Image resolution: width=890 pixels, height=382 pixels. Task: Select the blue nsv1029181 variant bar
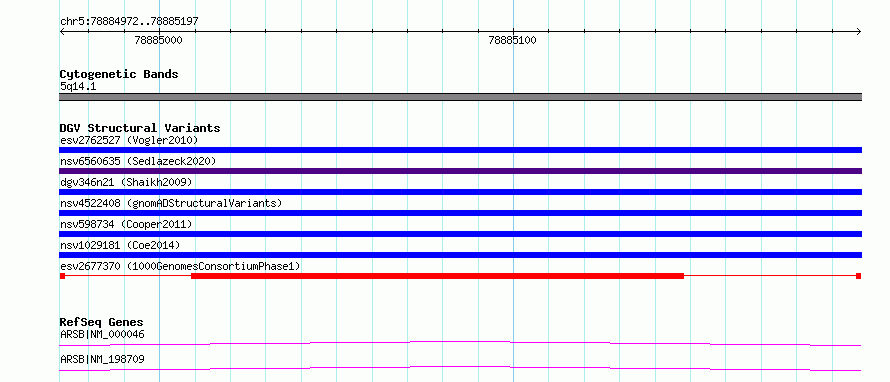coord(460,255)
